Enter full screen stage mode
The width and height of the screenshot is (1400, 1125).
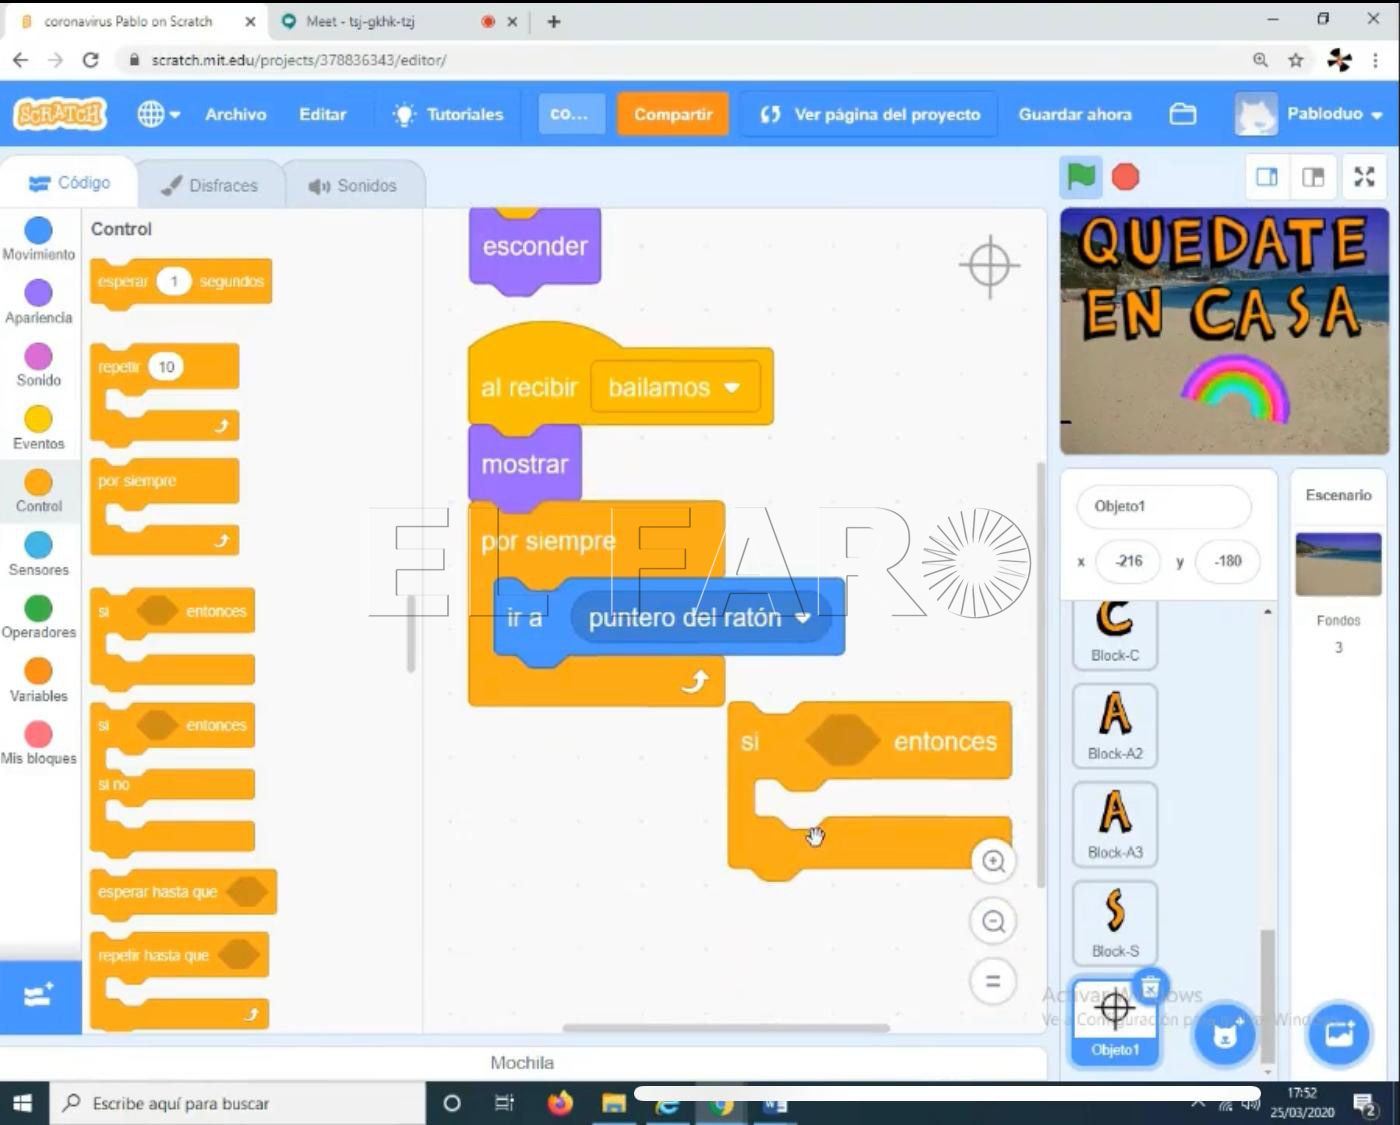tap(1364, 177)
